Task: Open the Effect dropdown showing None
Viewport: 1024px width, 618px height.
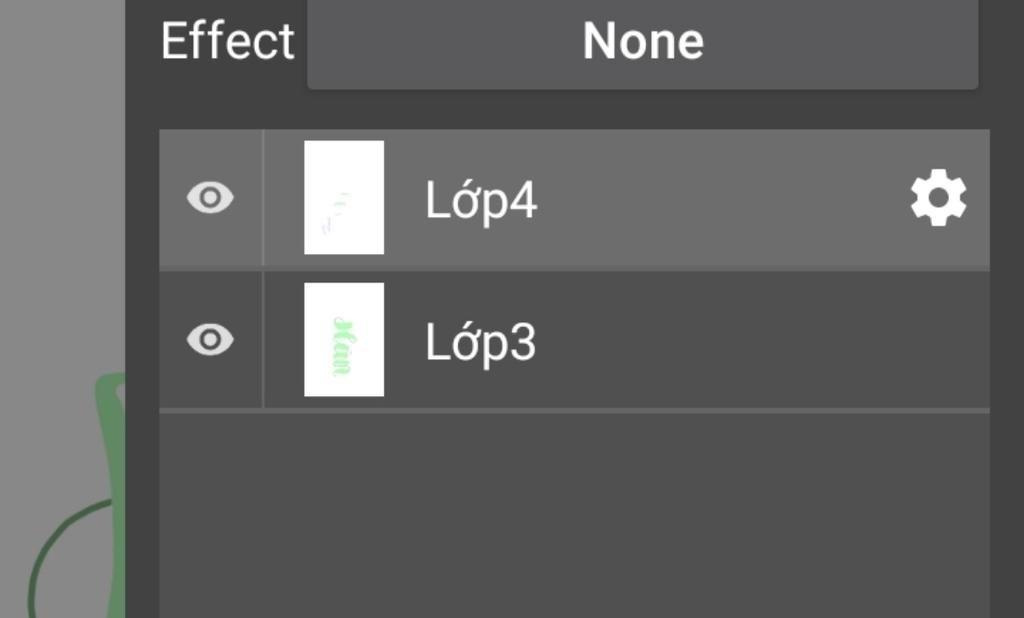Action: point(642,42)
